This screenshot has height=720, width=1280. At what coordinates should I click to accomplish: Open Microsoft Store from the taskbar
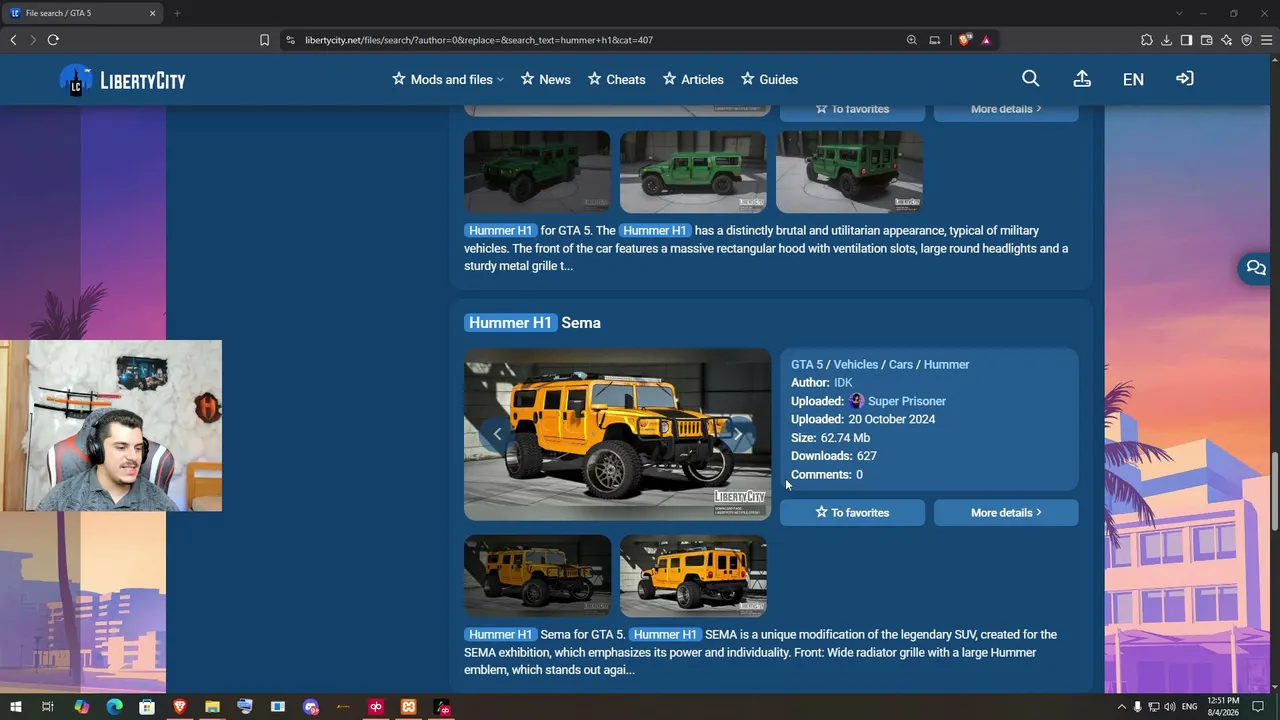tap(147, 707)
